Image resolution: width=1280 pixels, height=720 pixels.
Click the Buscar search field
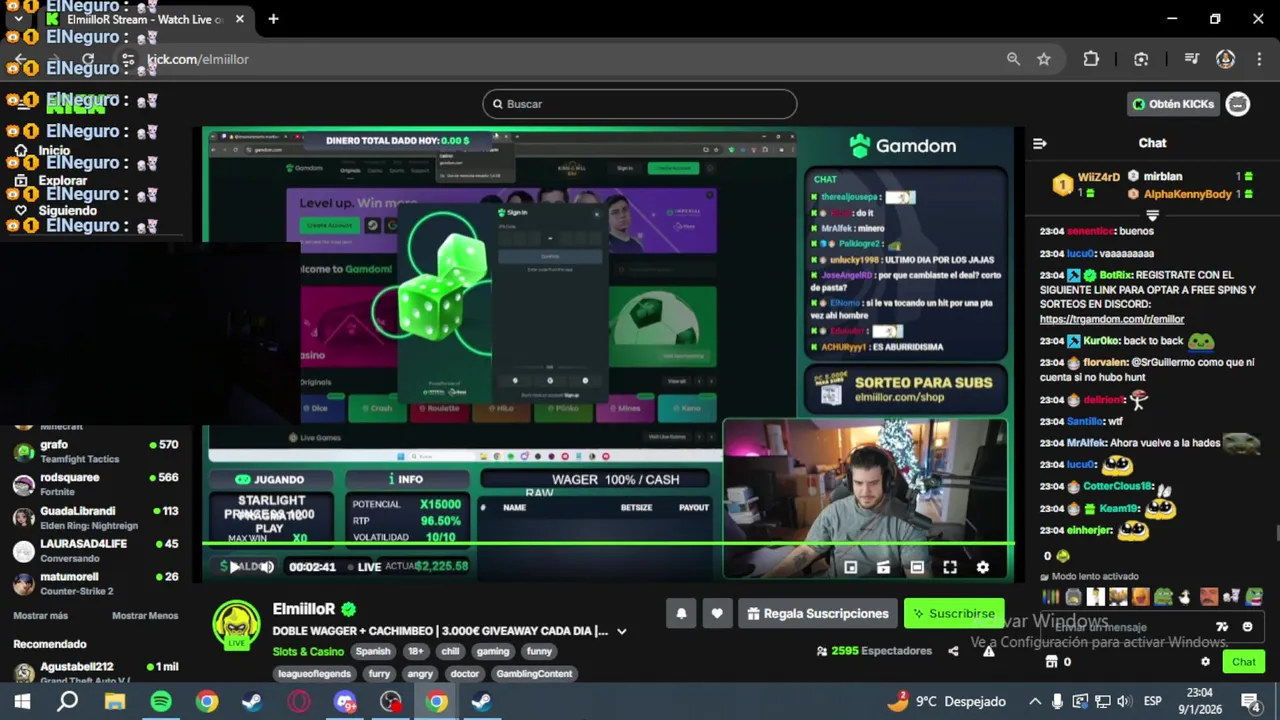[640, 104]
